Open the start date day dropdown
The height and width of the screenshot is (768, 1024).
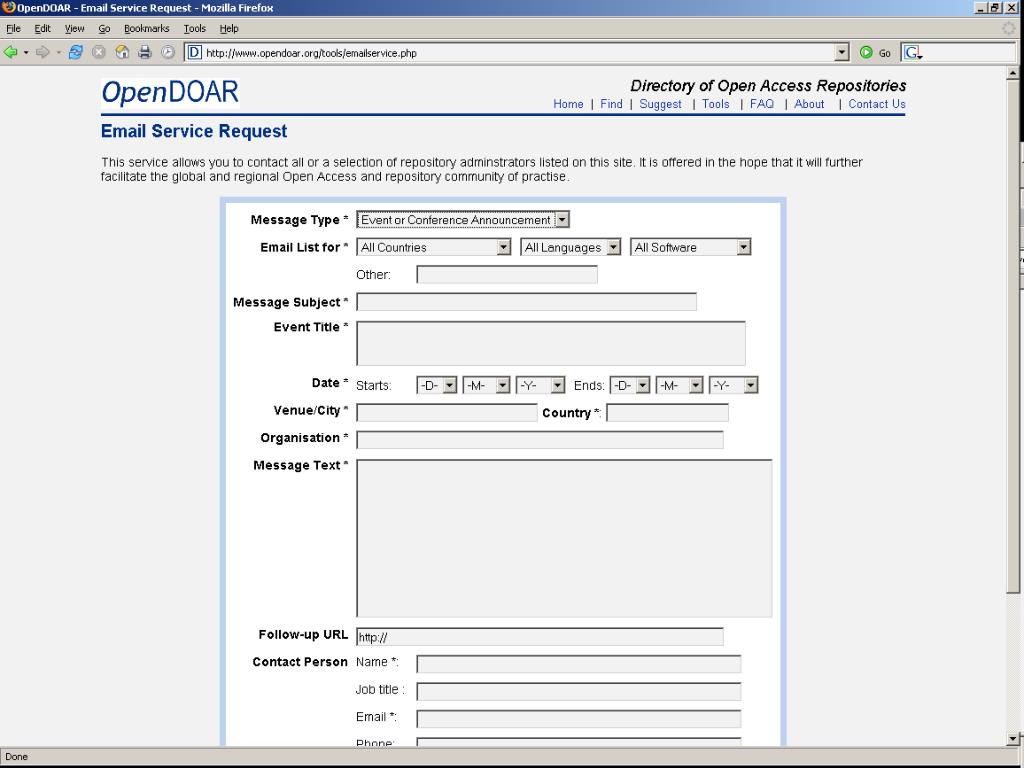[437, 385]
